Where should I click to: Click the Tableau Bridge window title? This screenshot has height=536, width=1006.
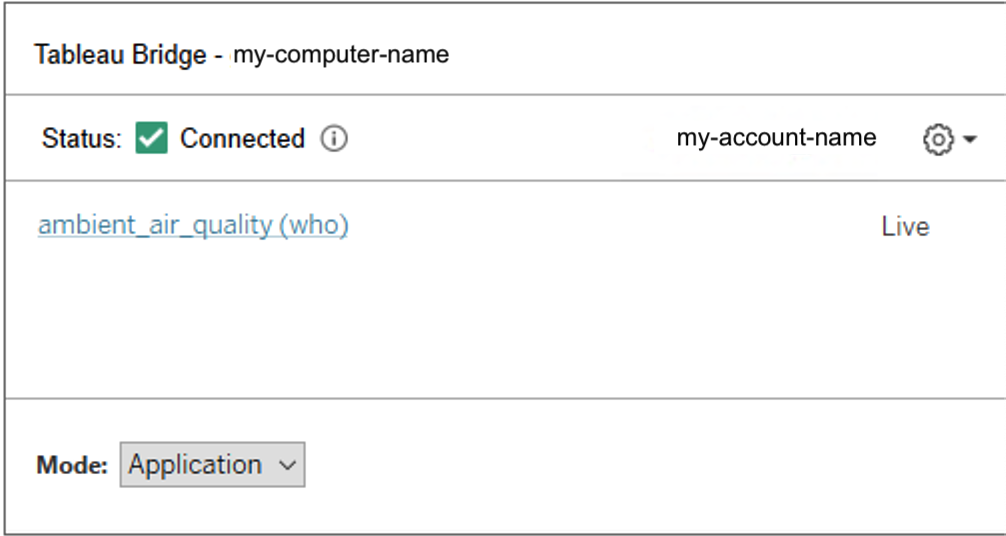click(x=242, y=55)
